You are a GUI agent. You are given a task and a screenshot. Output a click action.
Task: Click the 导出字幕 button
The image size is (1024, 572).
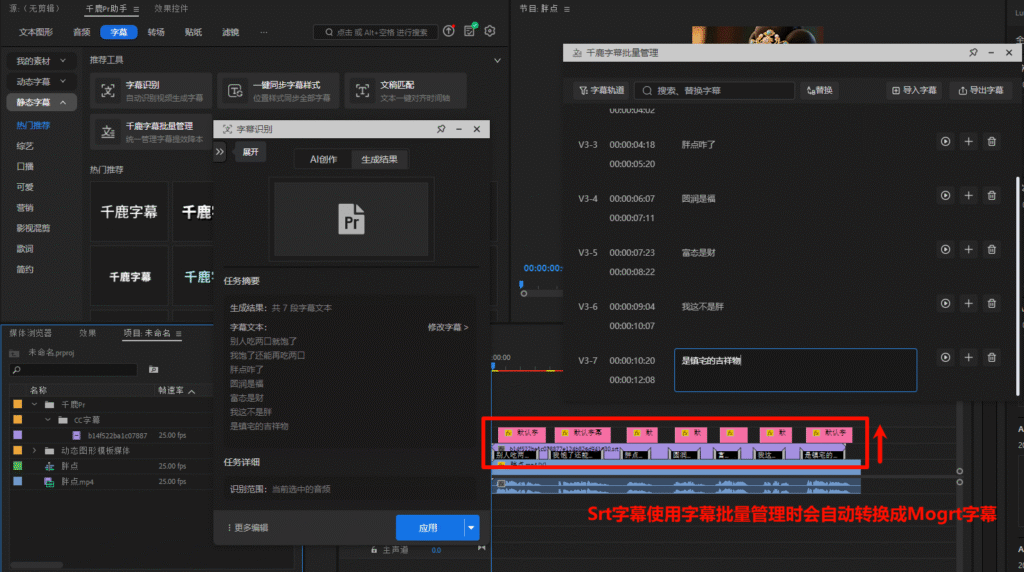click(981, 90)
